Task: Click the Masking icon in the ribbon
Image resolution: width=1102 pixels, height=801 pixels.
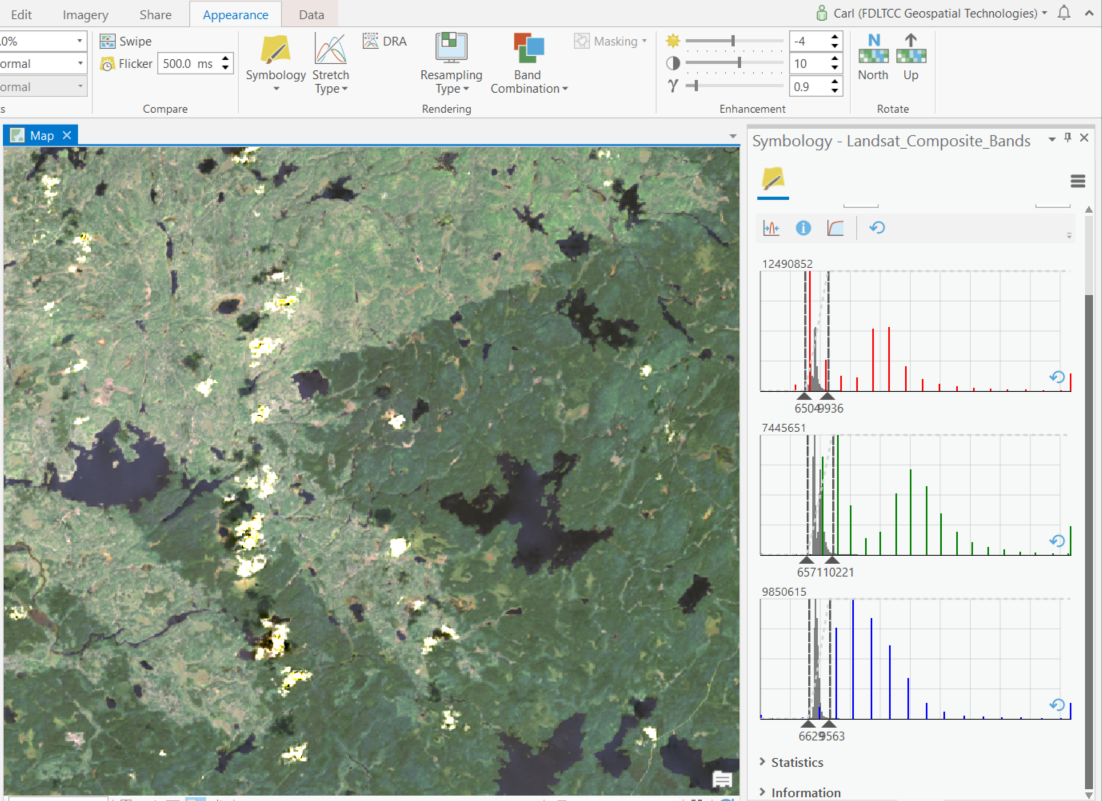Action: (582, 41)
